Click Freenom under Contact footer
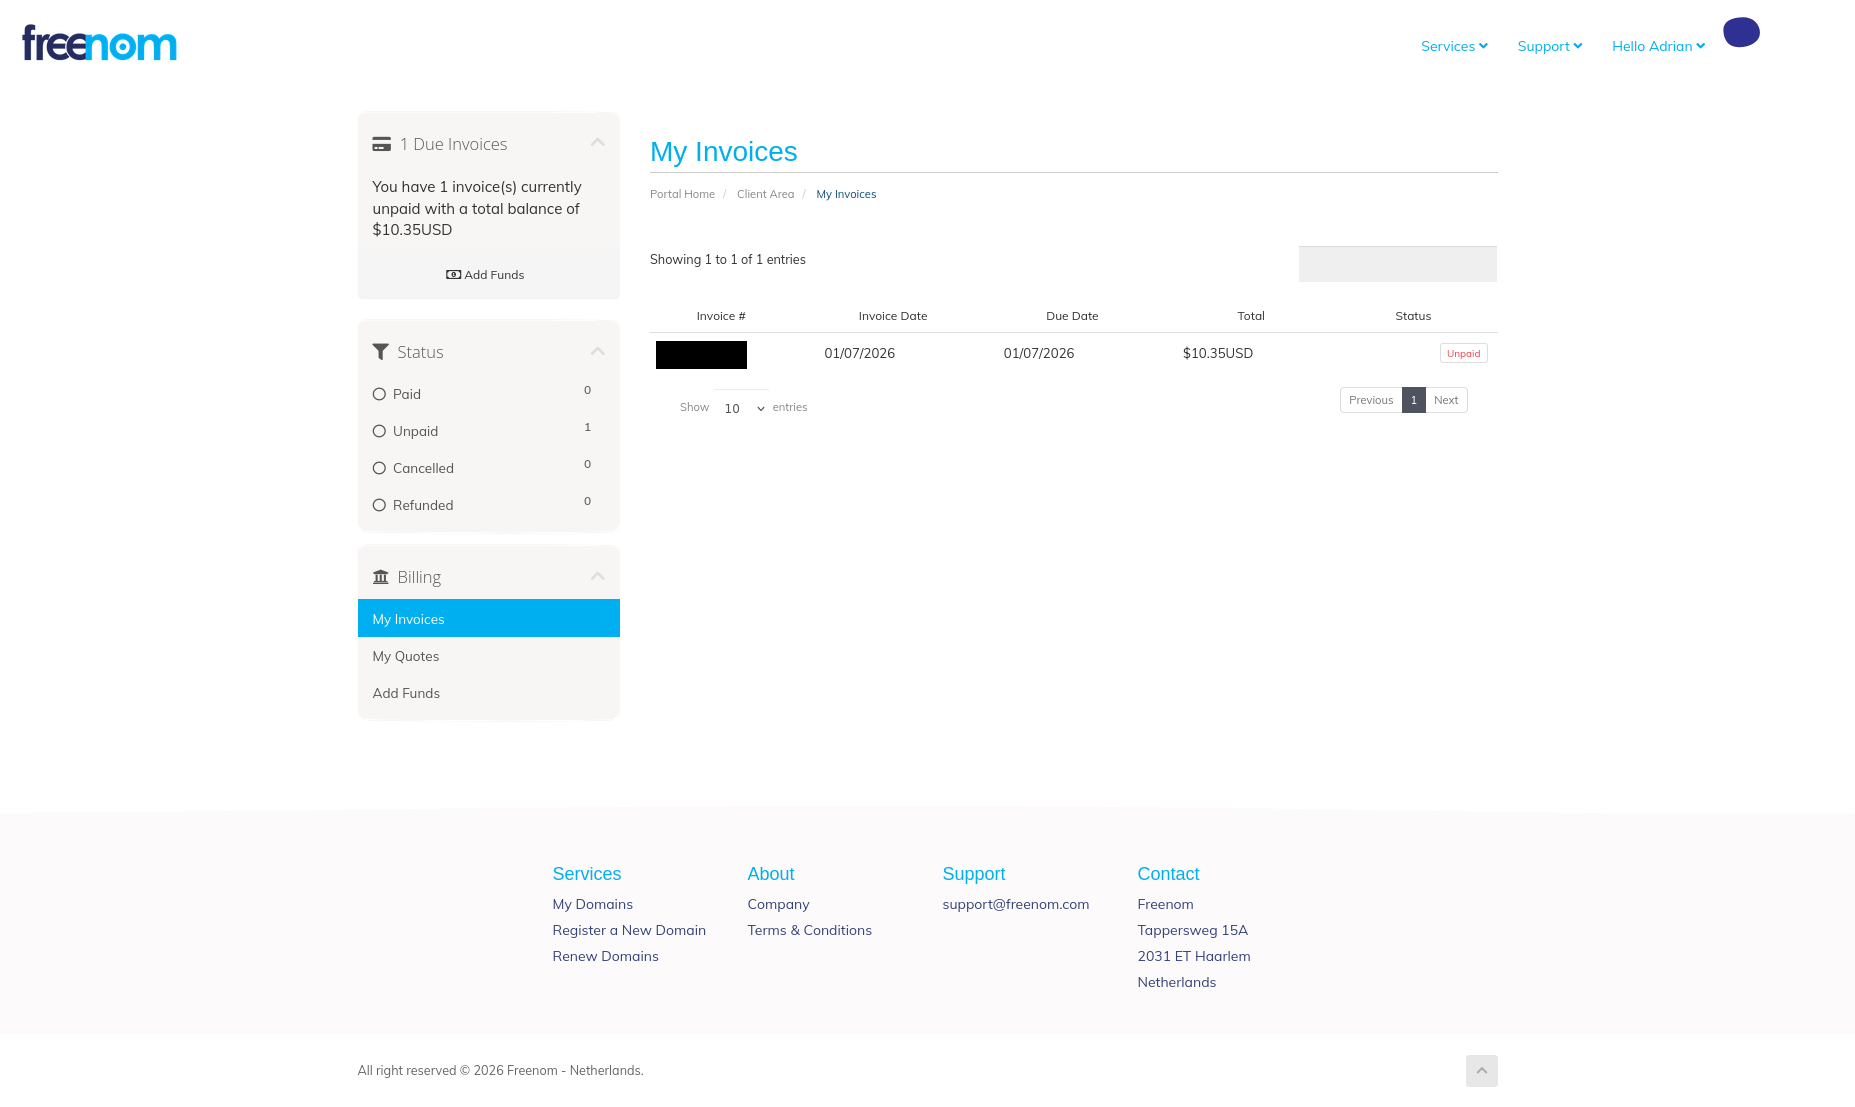The height and width of the screenshot is (1107, 1855). point(1165,904)
